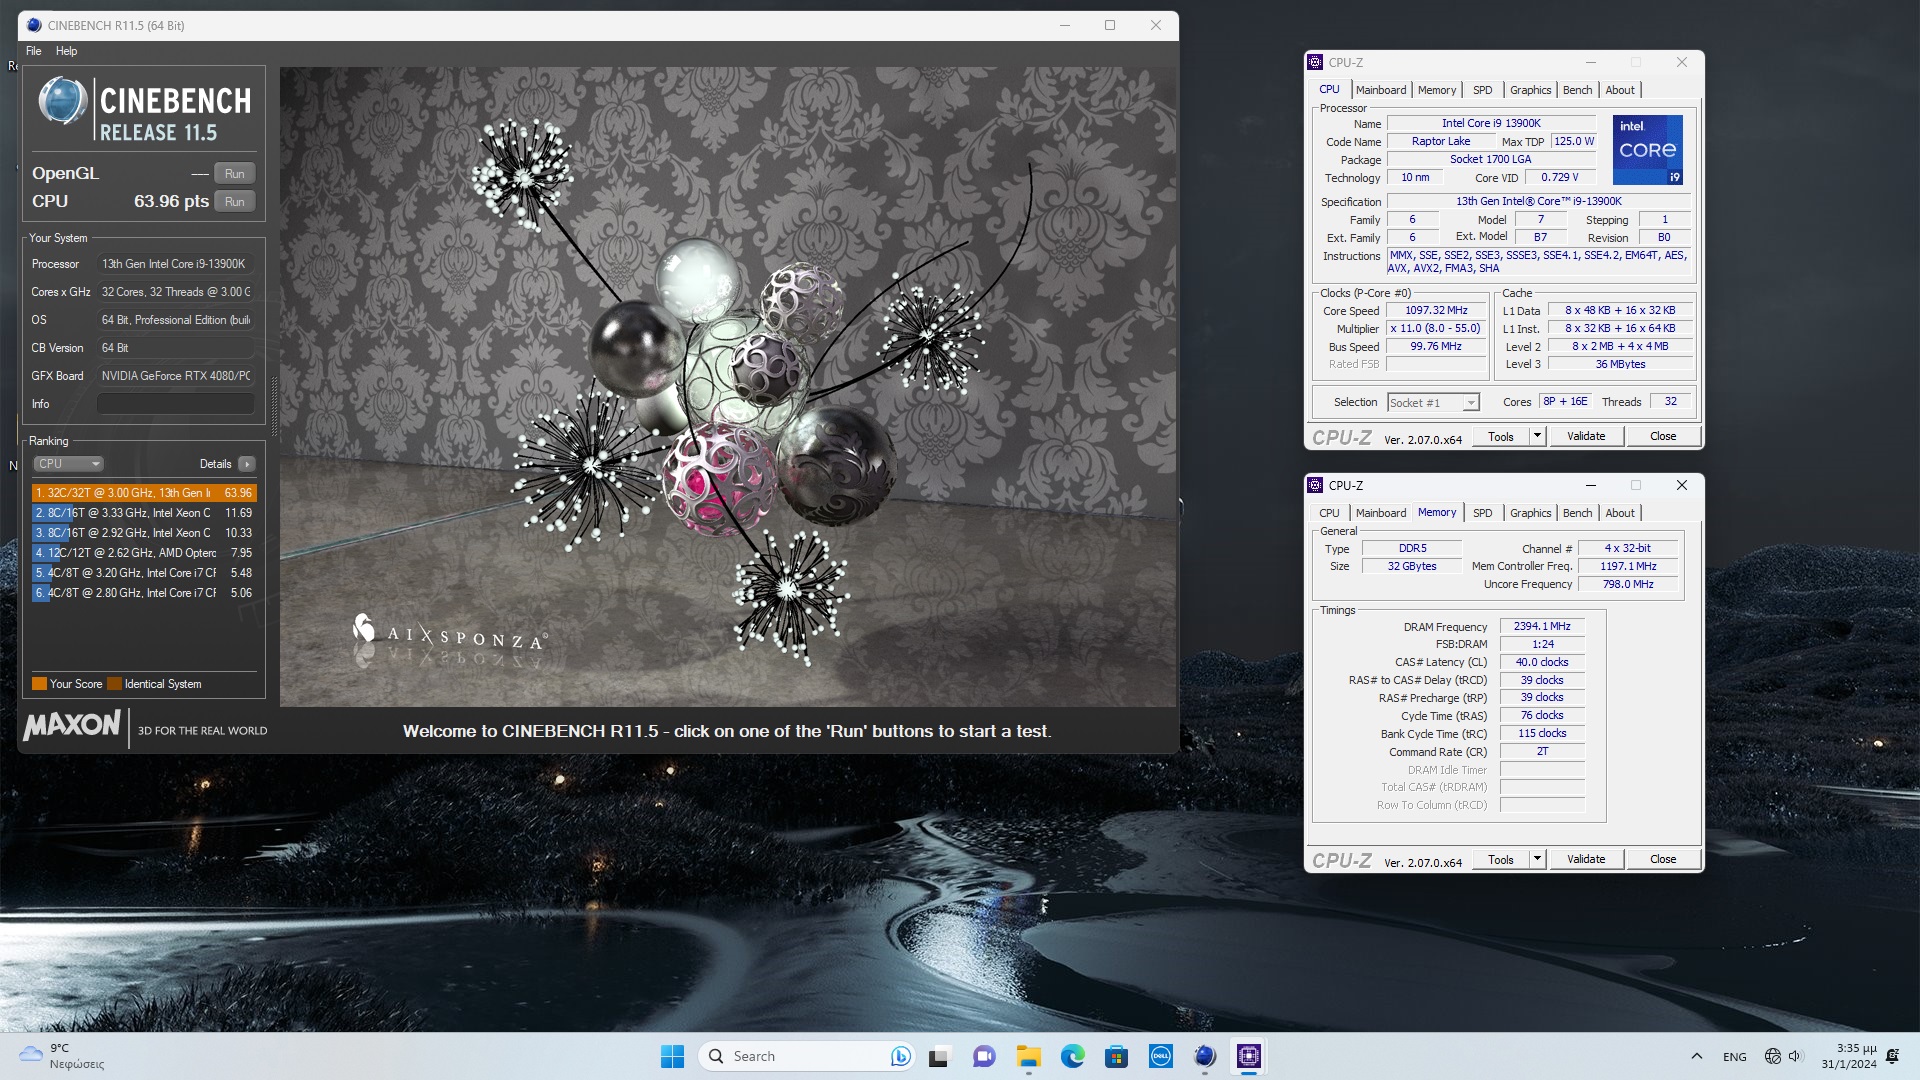Click Validate in the upper CPU-Z window
The height and width of the screenshot is (1080, 1920).
[1586, 436]
